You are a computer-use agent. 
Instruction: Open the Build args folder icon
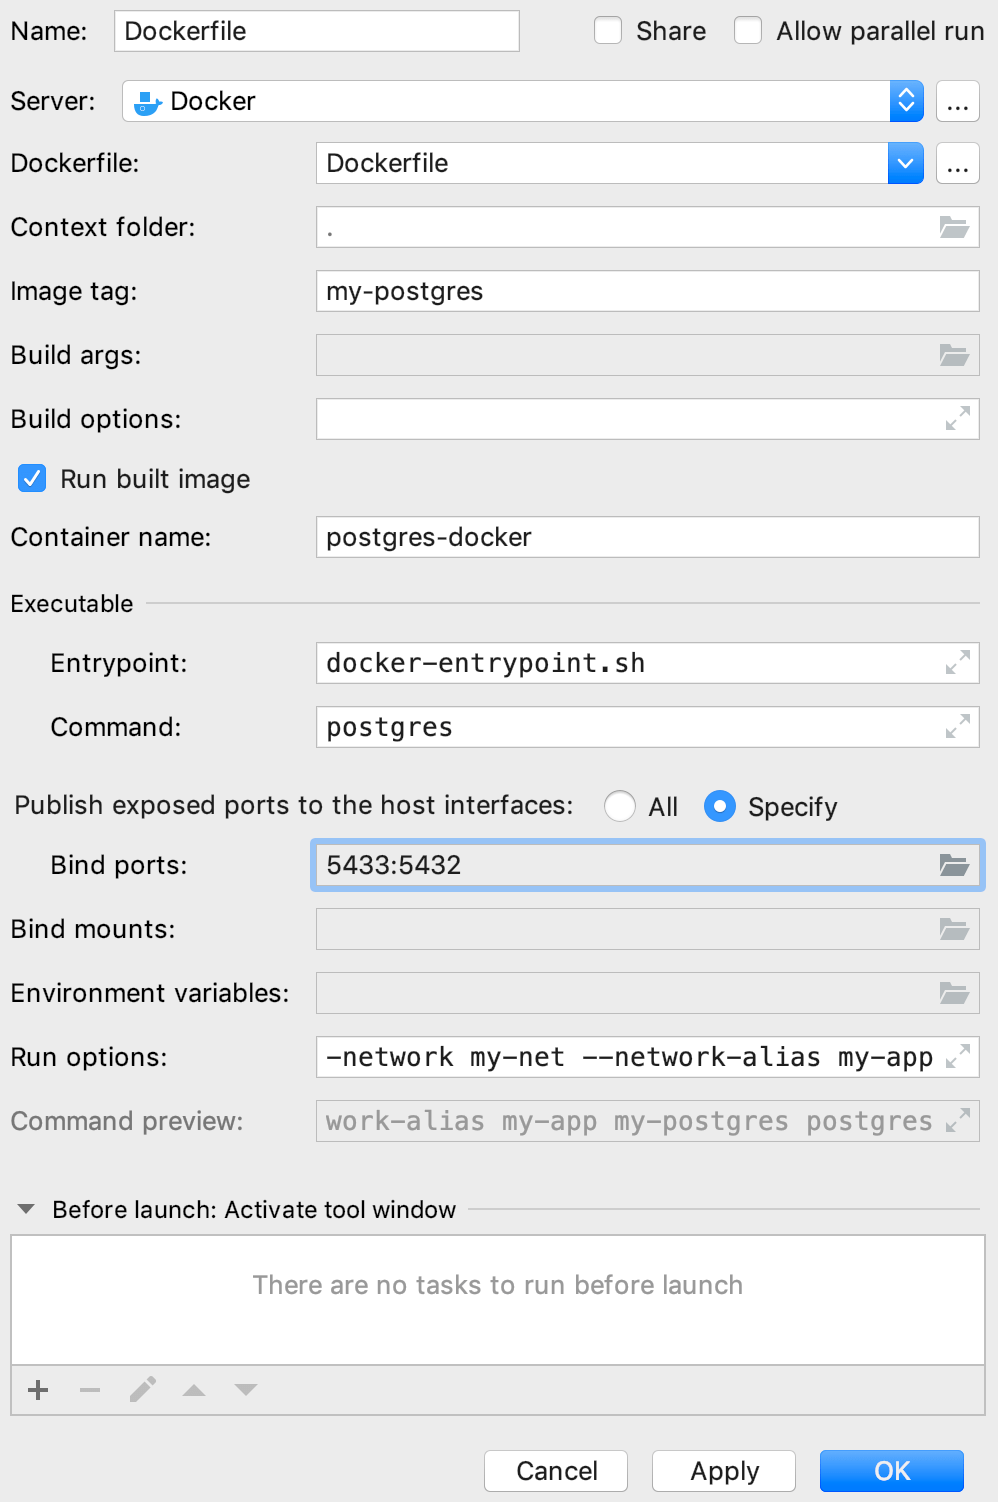pos(954,355)
